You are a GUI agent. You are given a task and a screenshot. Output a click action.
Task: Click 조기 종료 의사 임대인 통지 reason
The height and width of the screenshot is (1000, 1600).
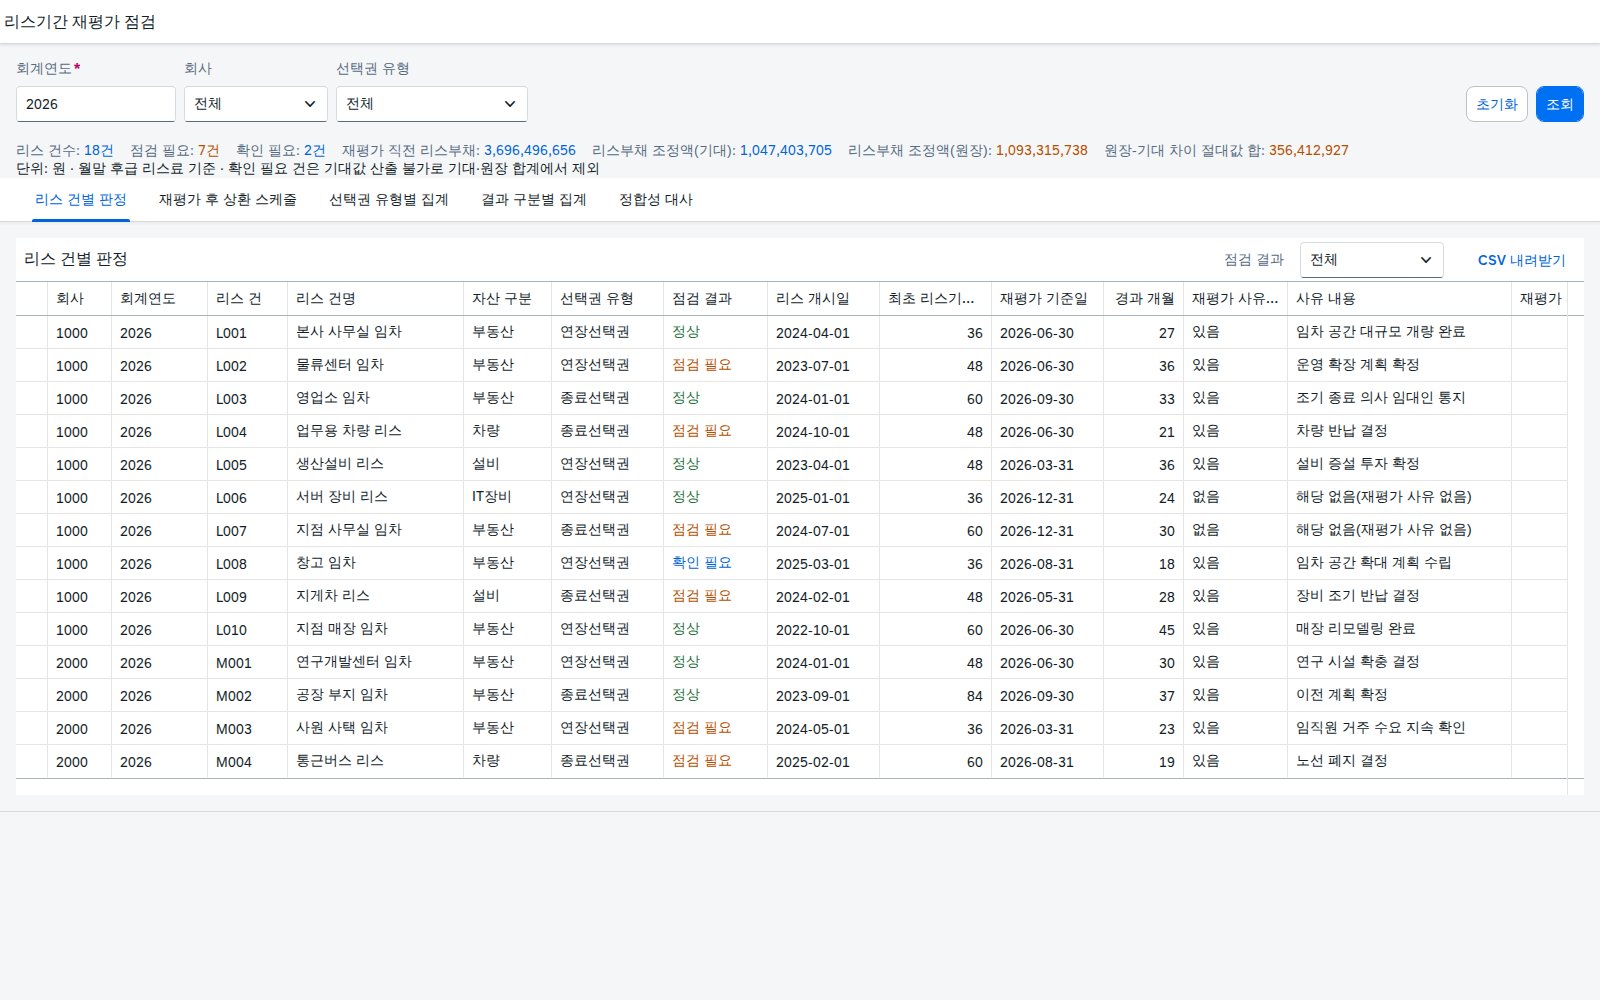point(1399,398)
